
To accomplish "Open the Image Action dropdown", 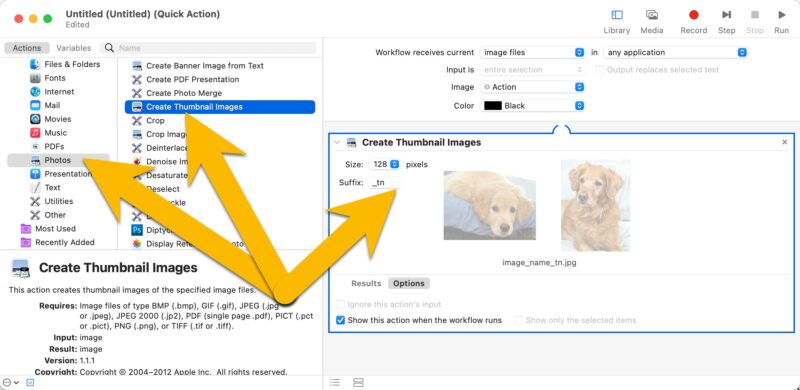I will tap(532, 87).
